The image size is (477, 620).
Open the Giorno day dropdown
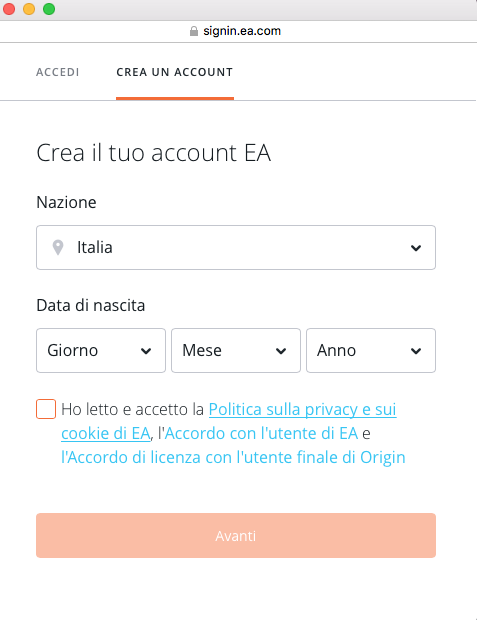(x=101, y=350)
